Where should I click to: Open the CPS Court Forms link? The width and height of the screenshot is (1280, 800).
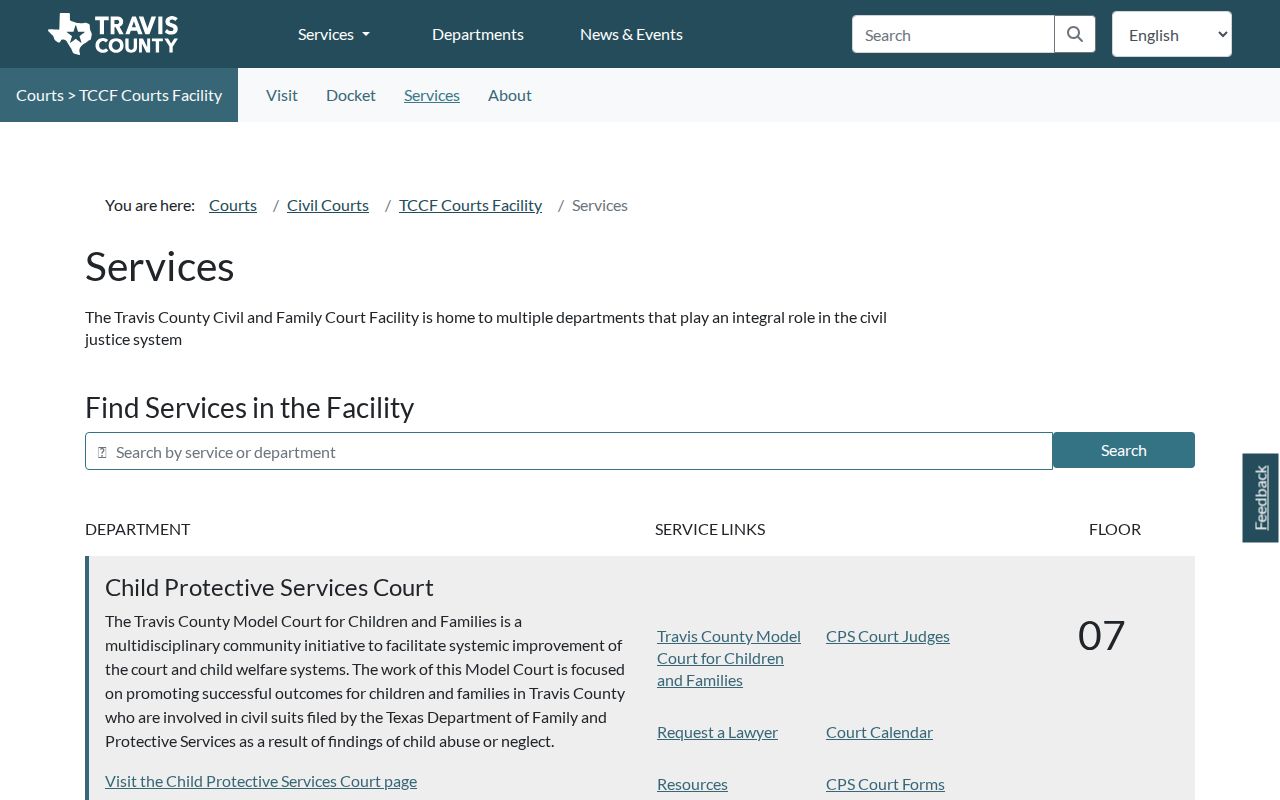[x=885, y=784]
